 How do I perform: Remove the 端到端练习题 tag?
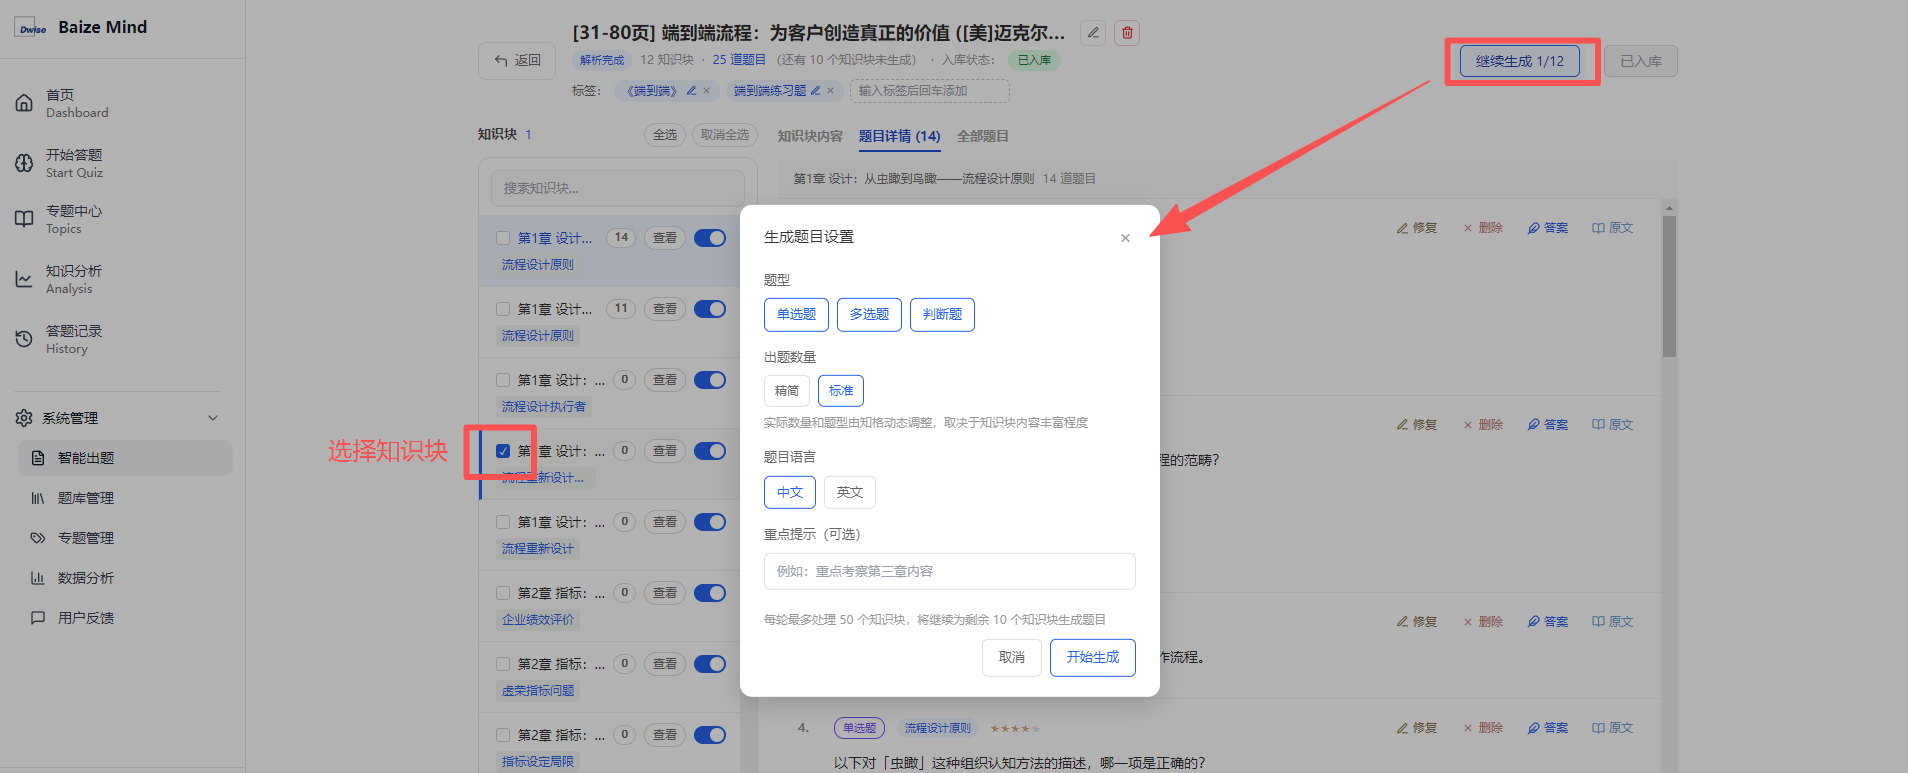(x=830, y=91)
